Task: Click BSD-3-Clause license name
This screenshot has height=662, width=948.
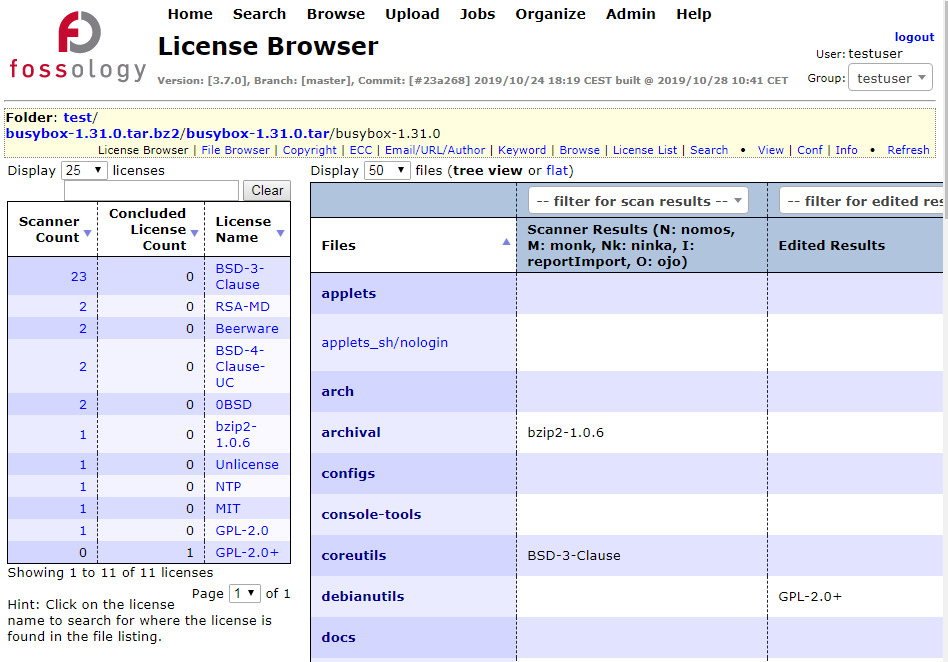Action: point(239,276)
